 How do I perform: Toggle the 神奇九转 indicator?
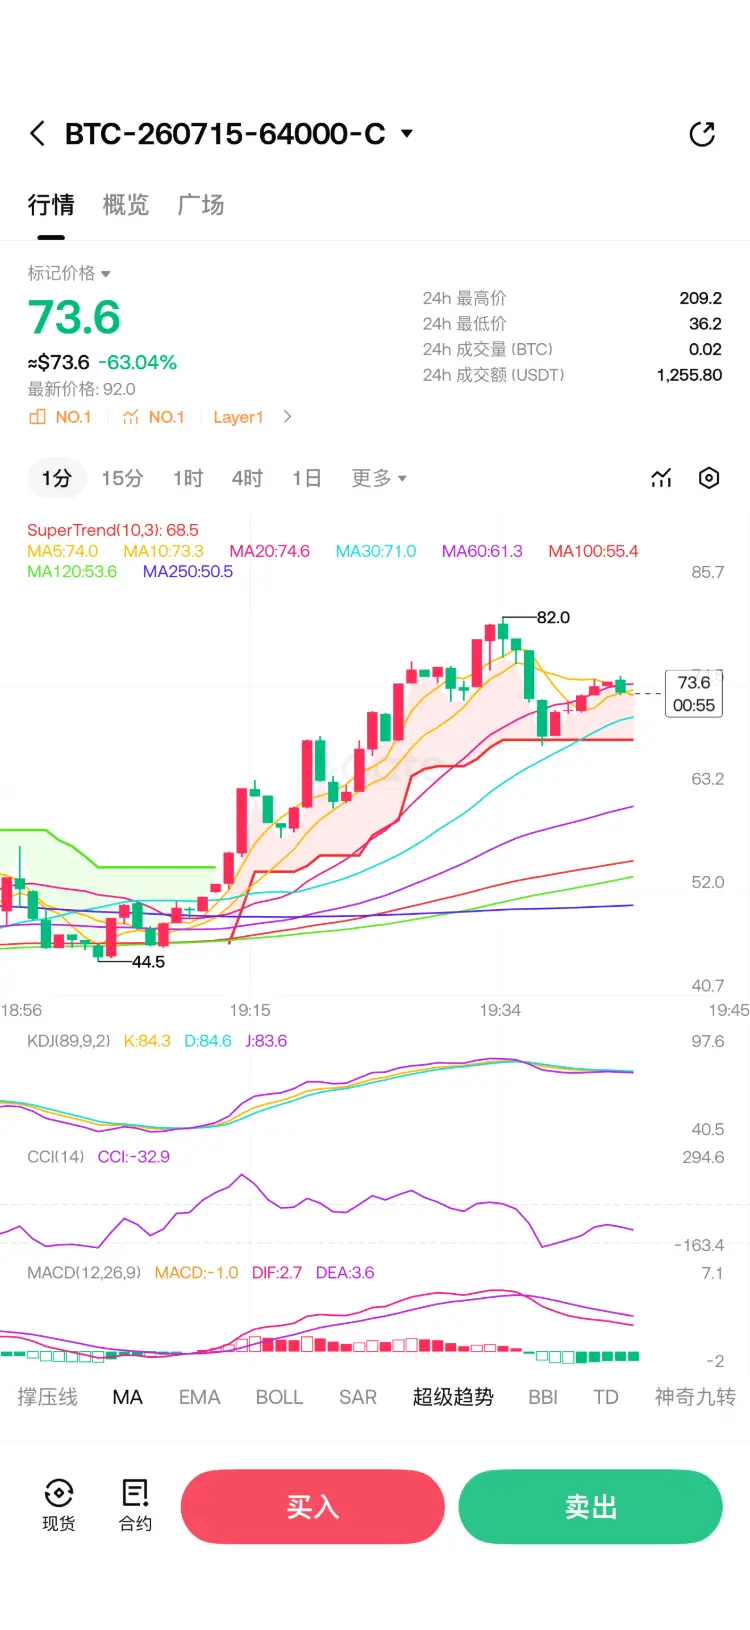pos(695,1397)
